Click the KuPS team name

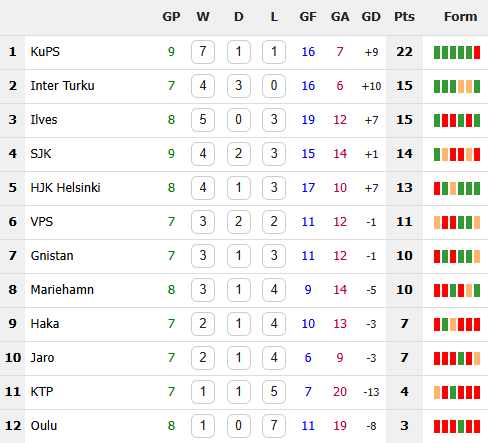pyautogui.click(x=45, y=52)
